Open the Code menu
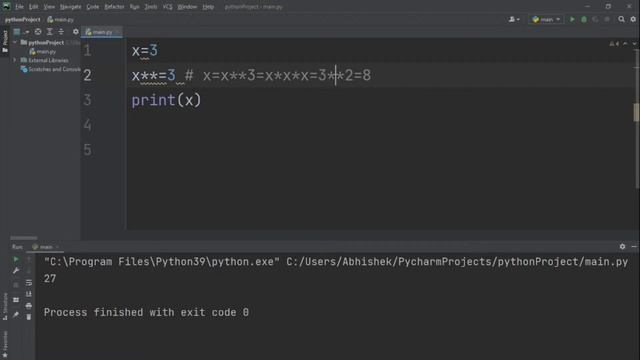The width and height of the screenshot is (640, 360). click(x=93, y=7)
